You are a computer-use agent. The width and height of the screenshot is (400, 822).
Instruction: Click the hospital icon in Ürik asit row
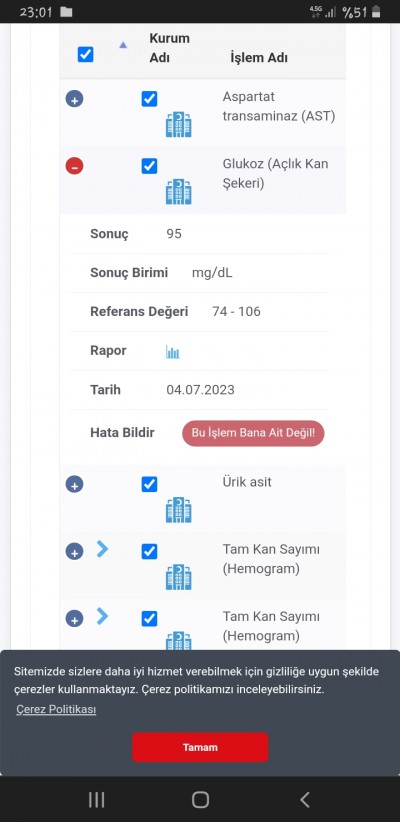[178, 510]
